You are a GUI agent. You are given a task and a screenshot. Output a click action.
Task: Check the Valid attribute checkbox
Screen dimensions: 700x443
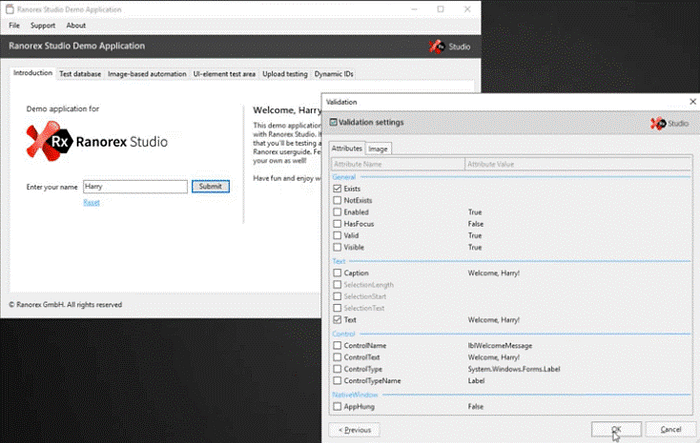(x=337, y=235)
